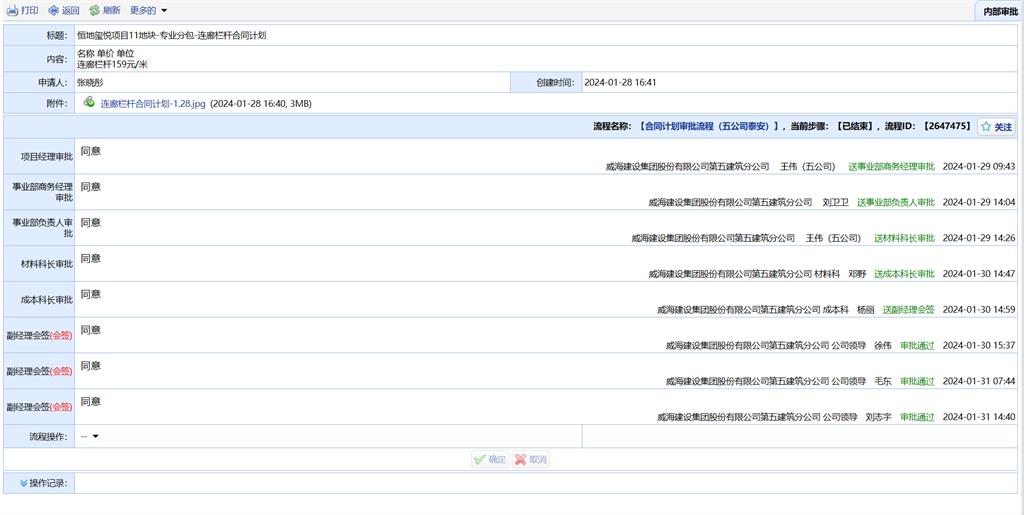Open attachment 连廊栏杆合同计划-1.28.jpg
Screen dimensions: 1024x515
[153, 103]
